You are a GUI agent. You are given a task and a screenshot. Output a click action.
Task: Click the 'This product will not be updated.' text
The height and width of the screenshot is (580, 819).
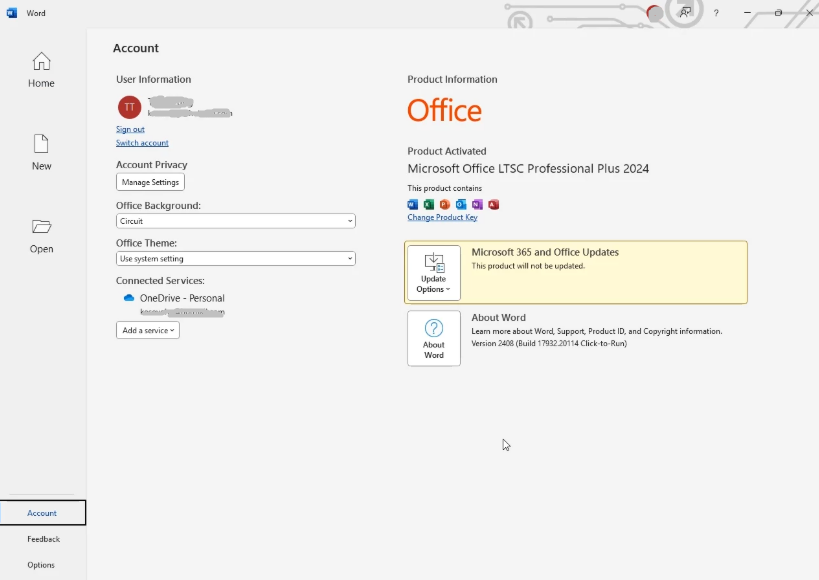pos(528,266)
